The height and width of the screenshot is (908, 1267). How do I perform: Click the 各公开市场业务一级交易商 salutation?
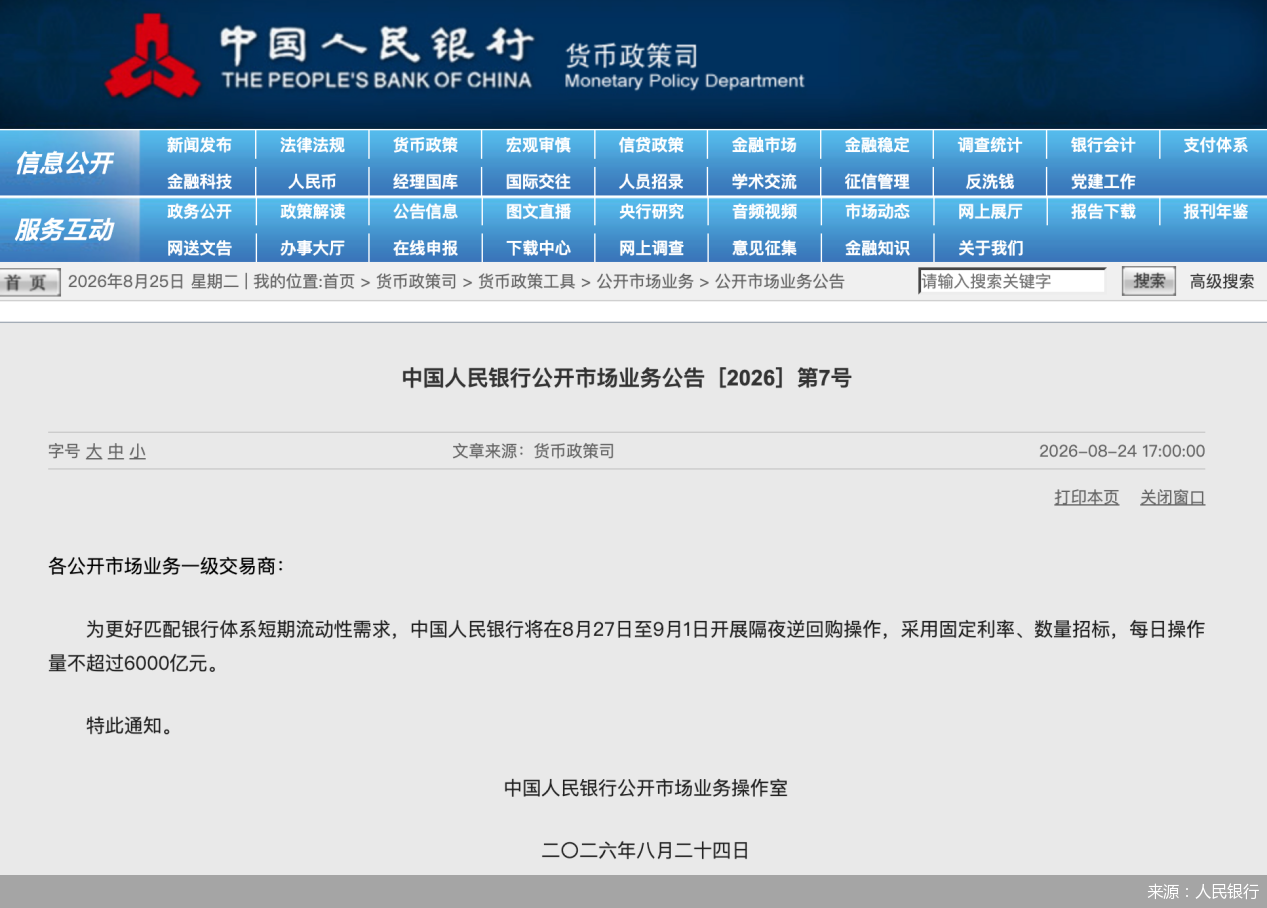(166, 566)
